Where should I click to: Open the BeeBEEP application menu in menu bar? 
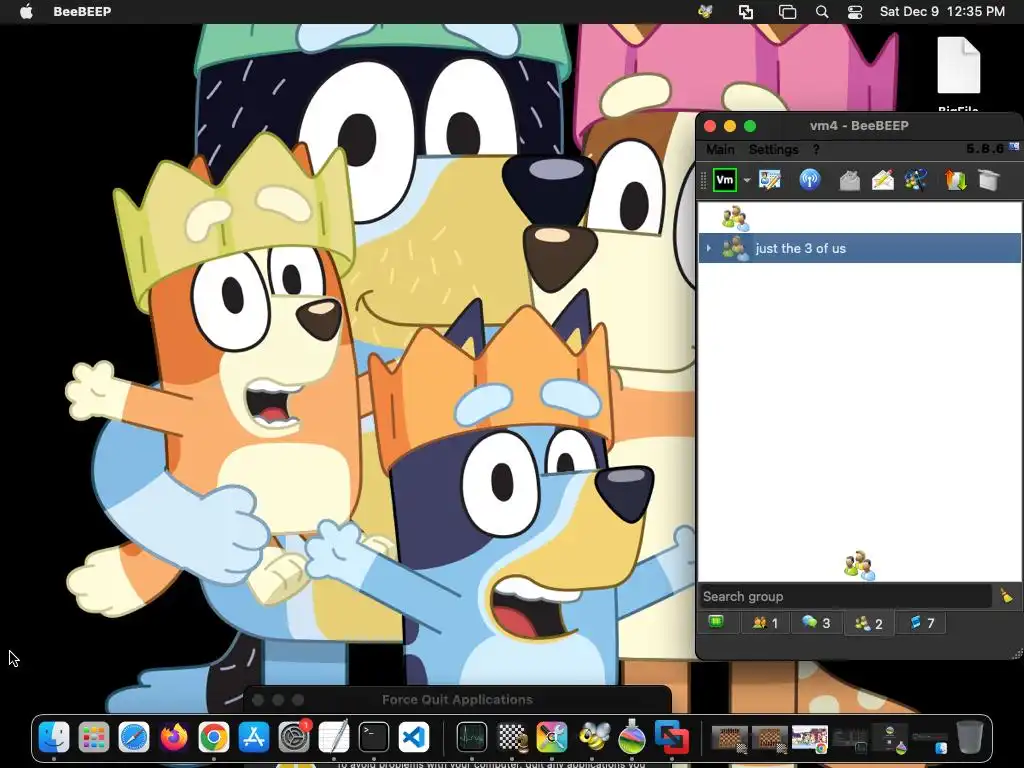[x=82, y=12]
